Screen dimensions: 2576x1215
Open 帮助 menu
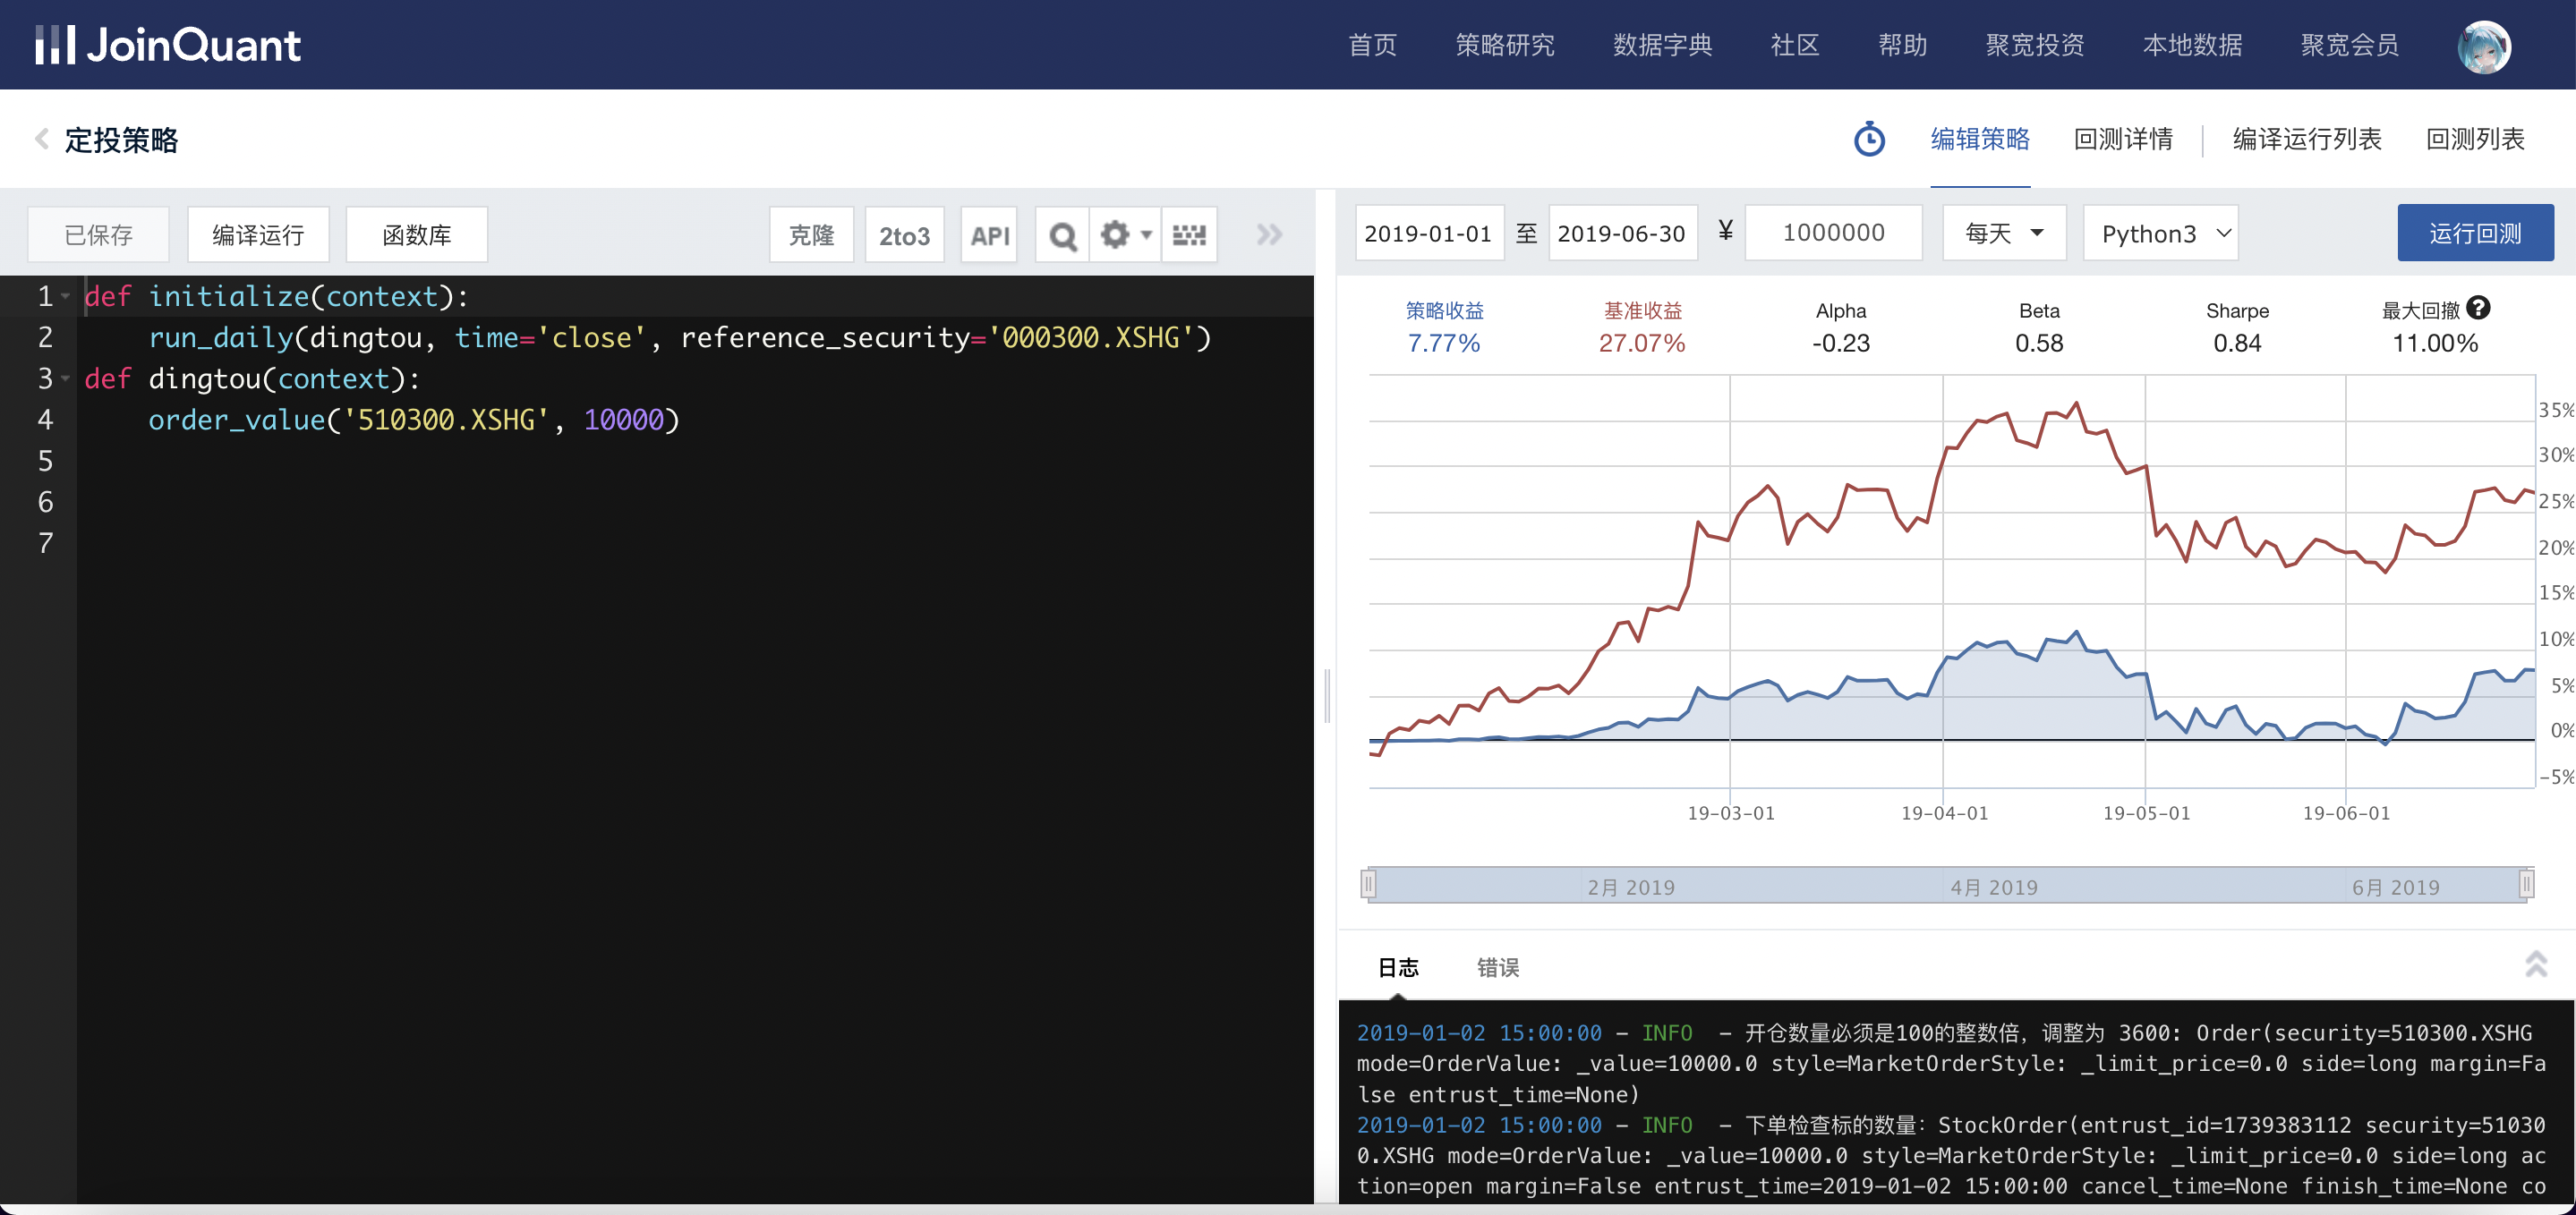(1902, 45)
